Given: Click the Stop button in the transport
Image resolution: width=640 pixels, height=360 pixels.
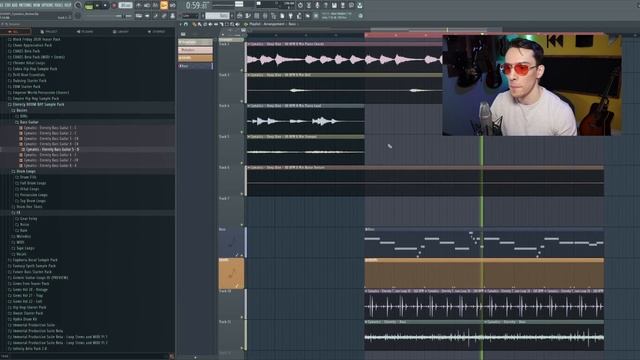Looking at the screenshot, I should [105, 6].
